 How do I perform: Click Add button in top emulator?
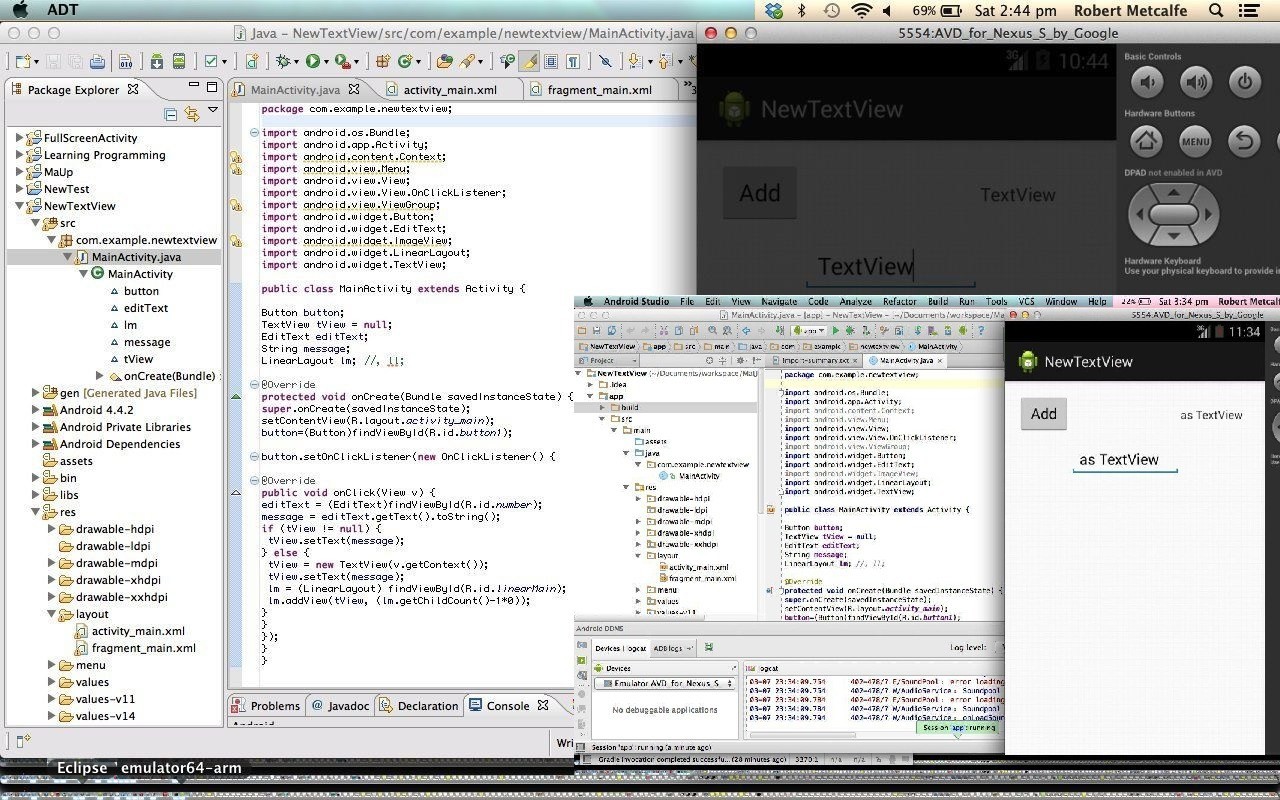760,193
